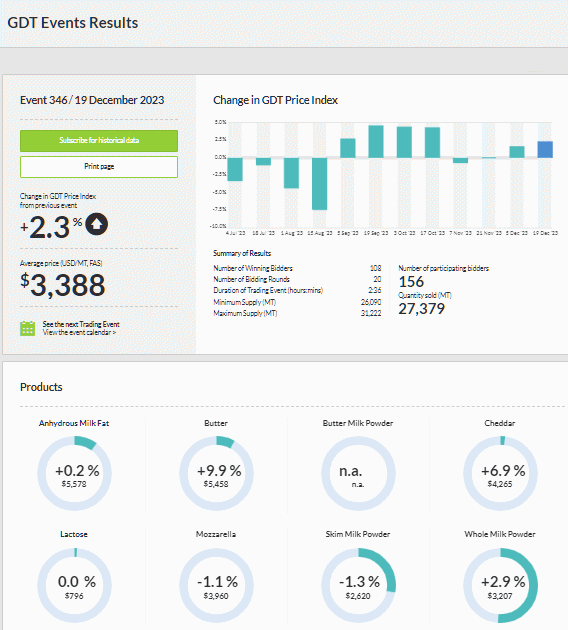Image resolution: width=568 pixels, height=630 pixels.
Task: Click the Maximum Supply (MT) row
Action: click(x=297, y=313)
